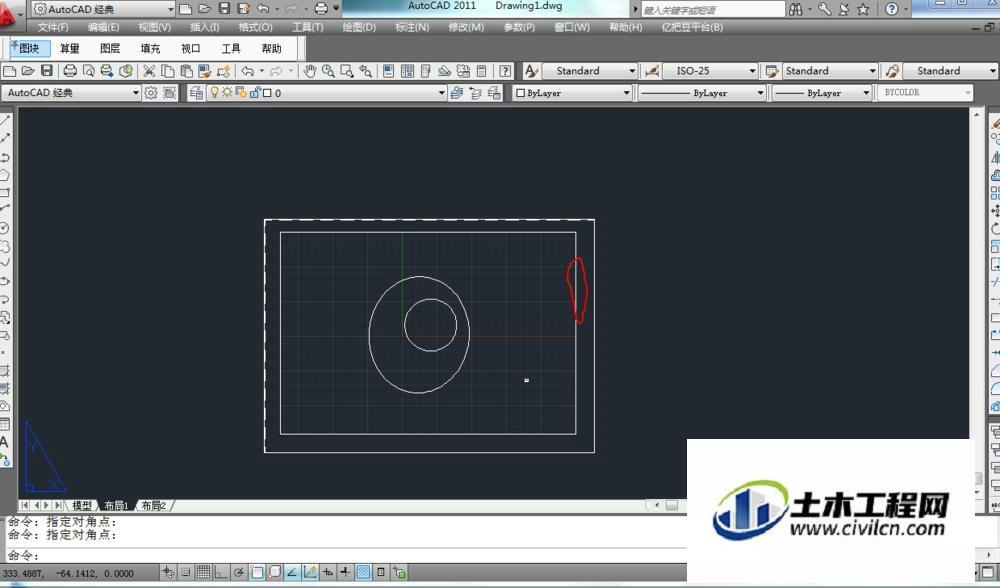1000x588 pixels.
Task: Toggle Ortho Mode in status bar
Action: [x=221, y=572]
